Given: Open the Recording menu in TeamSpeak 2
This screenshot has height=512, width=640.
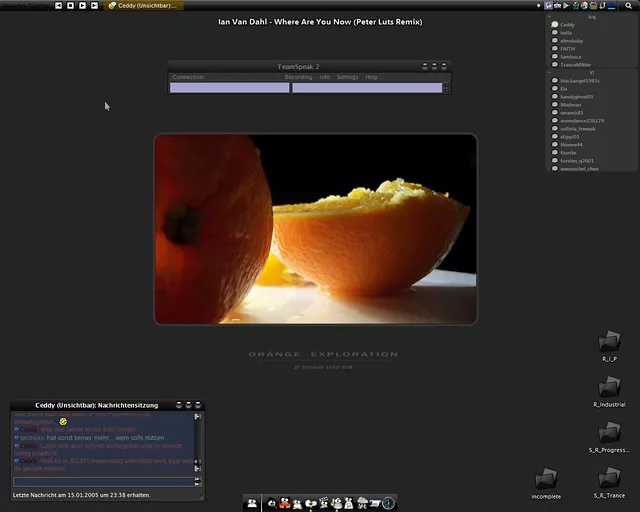Looking at the screenshot, I should click(298, 77).
